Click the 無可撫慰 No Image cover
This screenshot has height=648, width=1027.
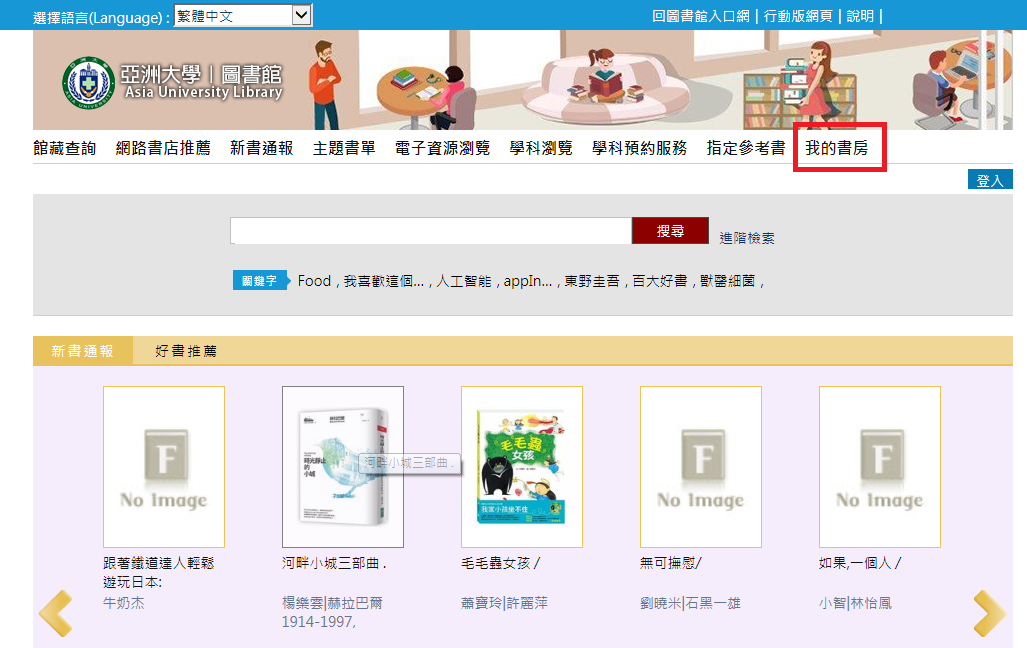[x=700, y=467]
